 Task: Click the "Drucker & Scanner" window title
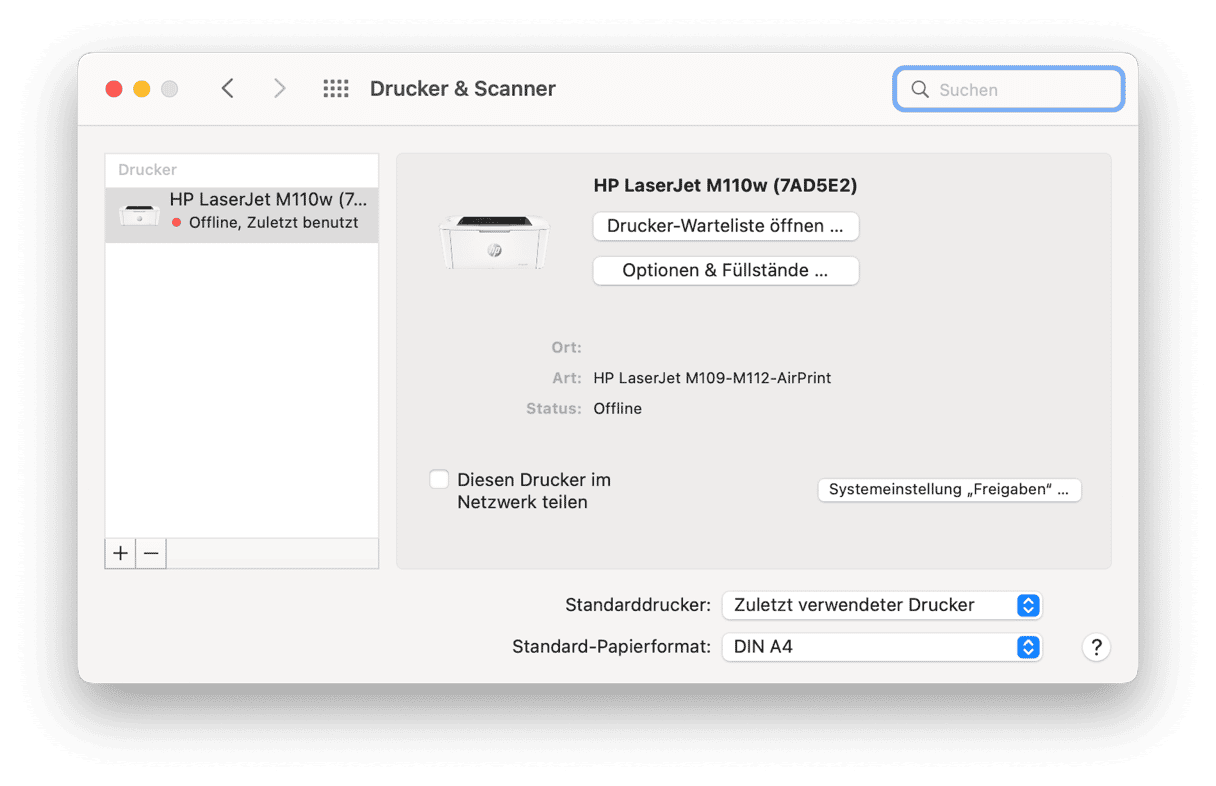point(463,89)
